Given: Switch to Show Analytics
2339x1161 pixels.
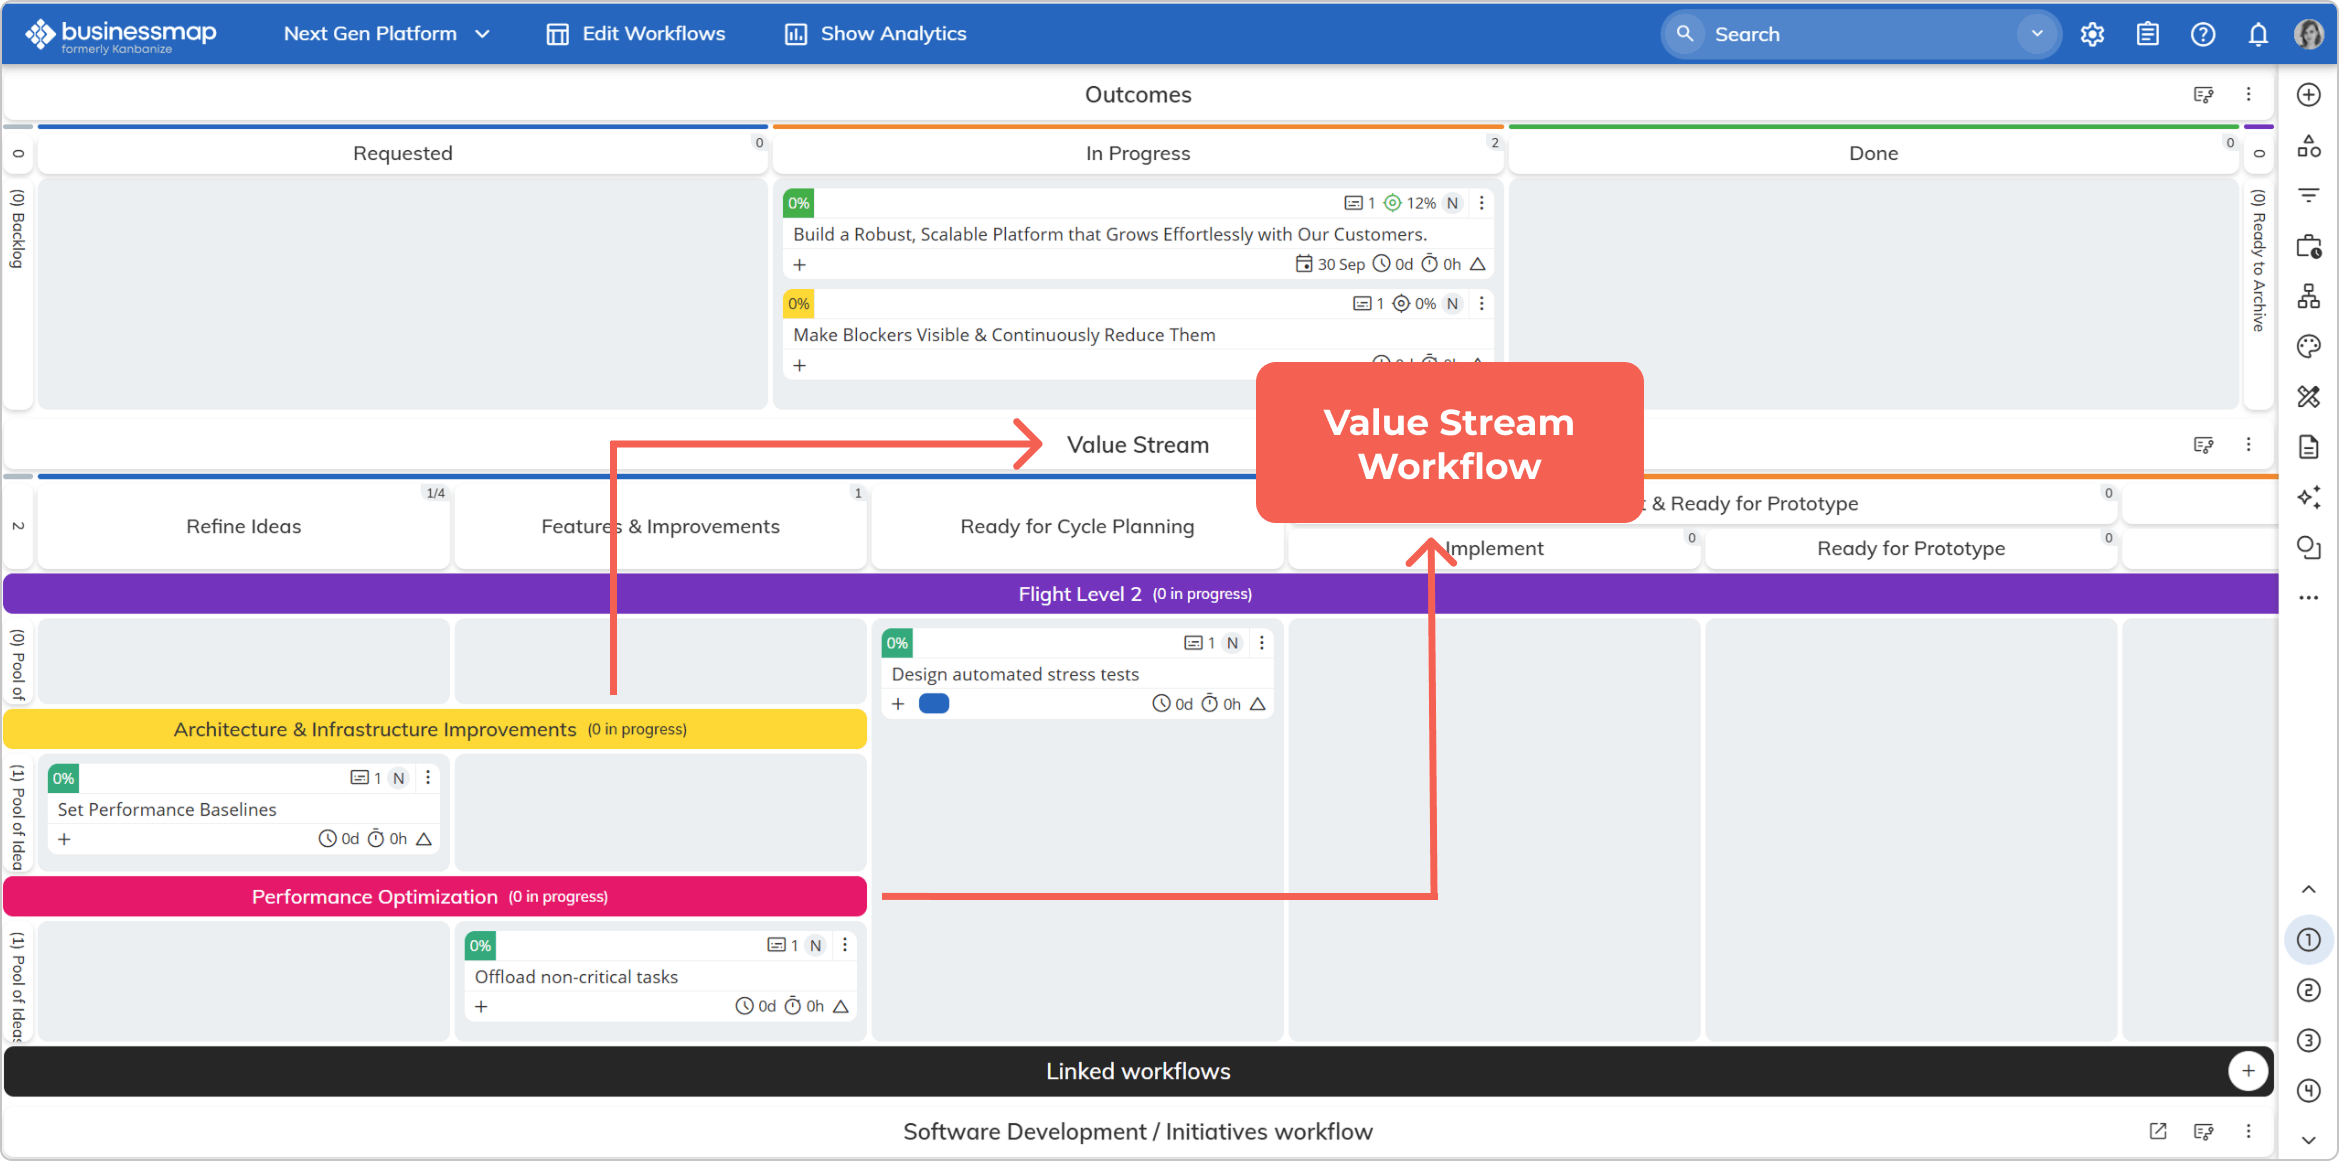Looking at the screenshot, I should pos(874,33).
